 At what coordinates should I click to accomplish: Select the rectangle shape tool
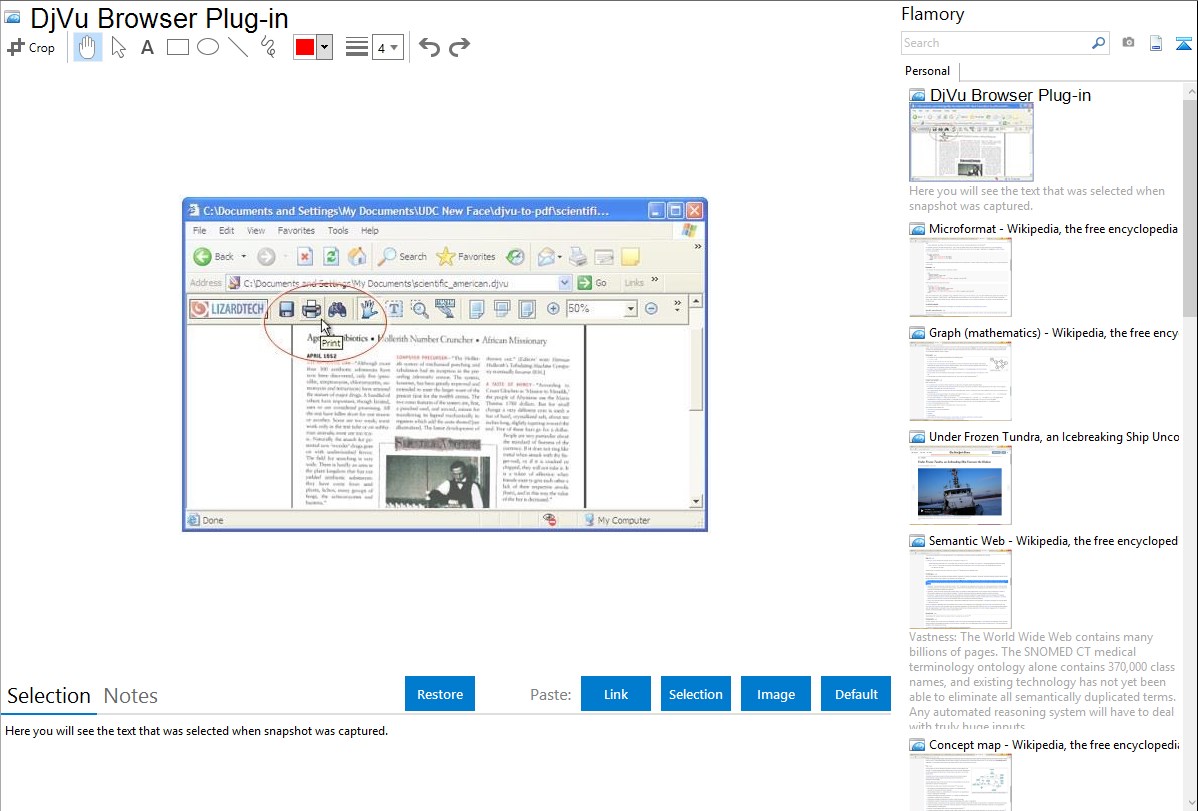tap(177, 47)
